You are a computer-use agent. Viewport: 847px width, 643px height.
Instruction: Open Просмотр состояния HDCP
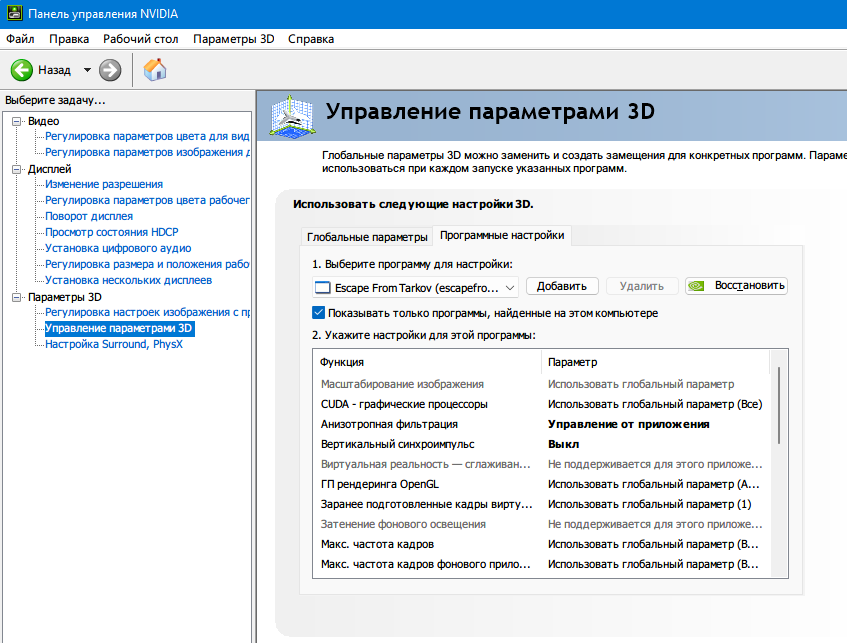111,232
